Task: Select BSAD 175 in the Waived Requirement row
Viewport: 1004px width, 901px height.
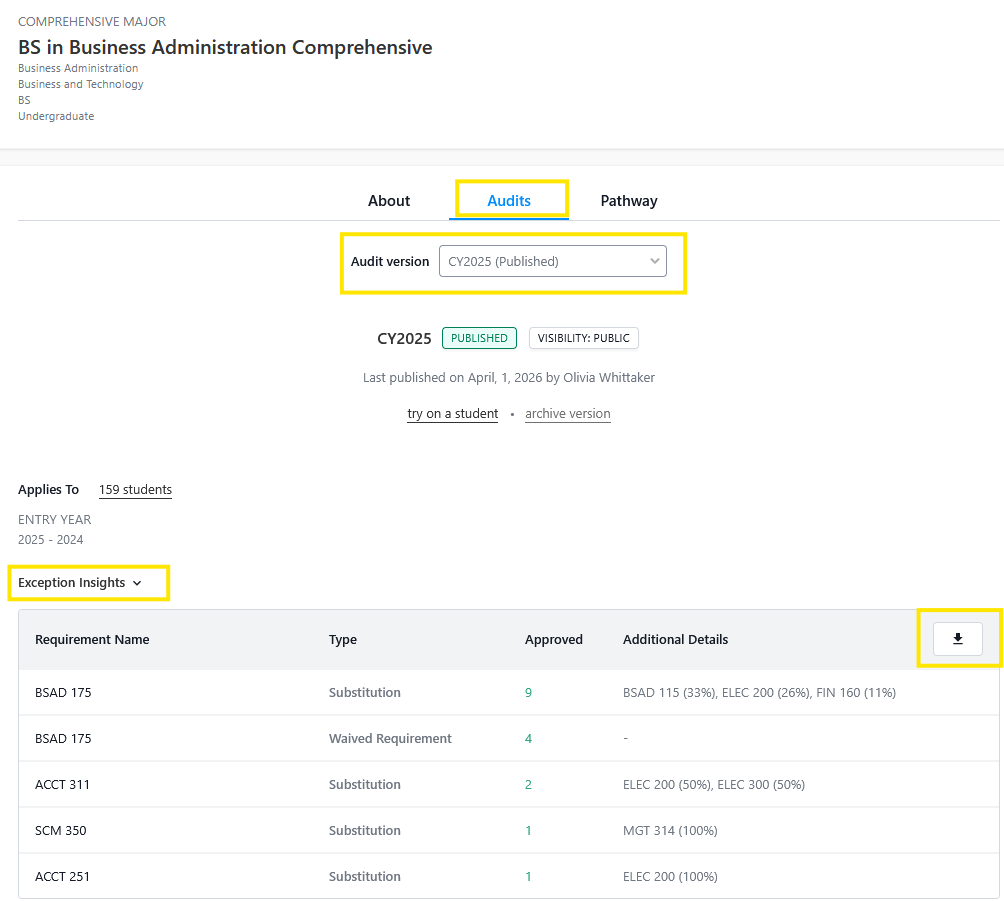Action: pyautogui.click(x=63, y=738)
